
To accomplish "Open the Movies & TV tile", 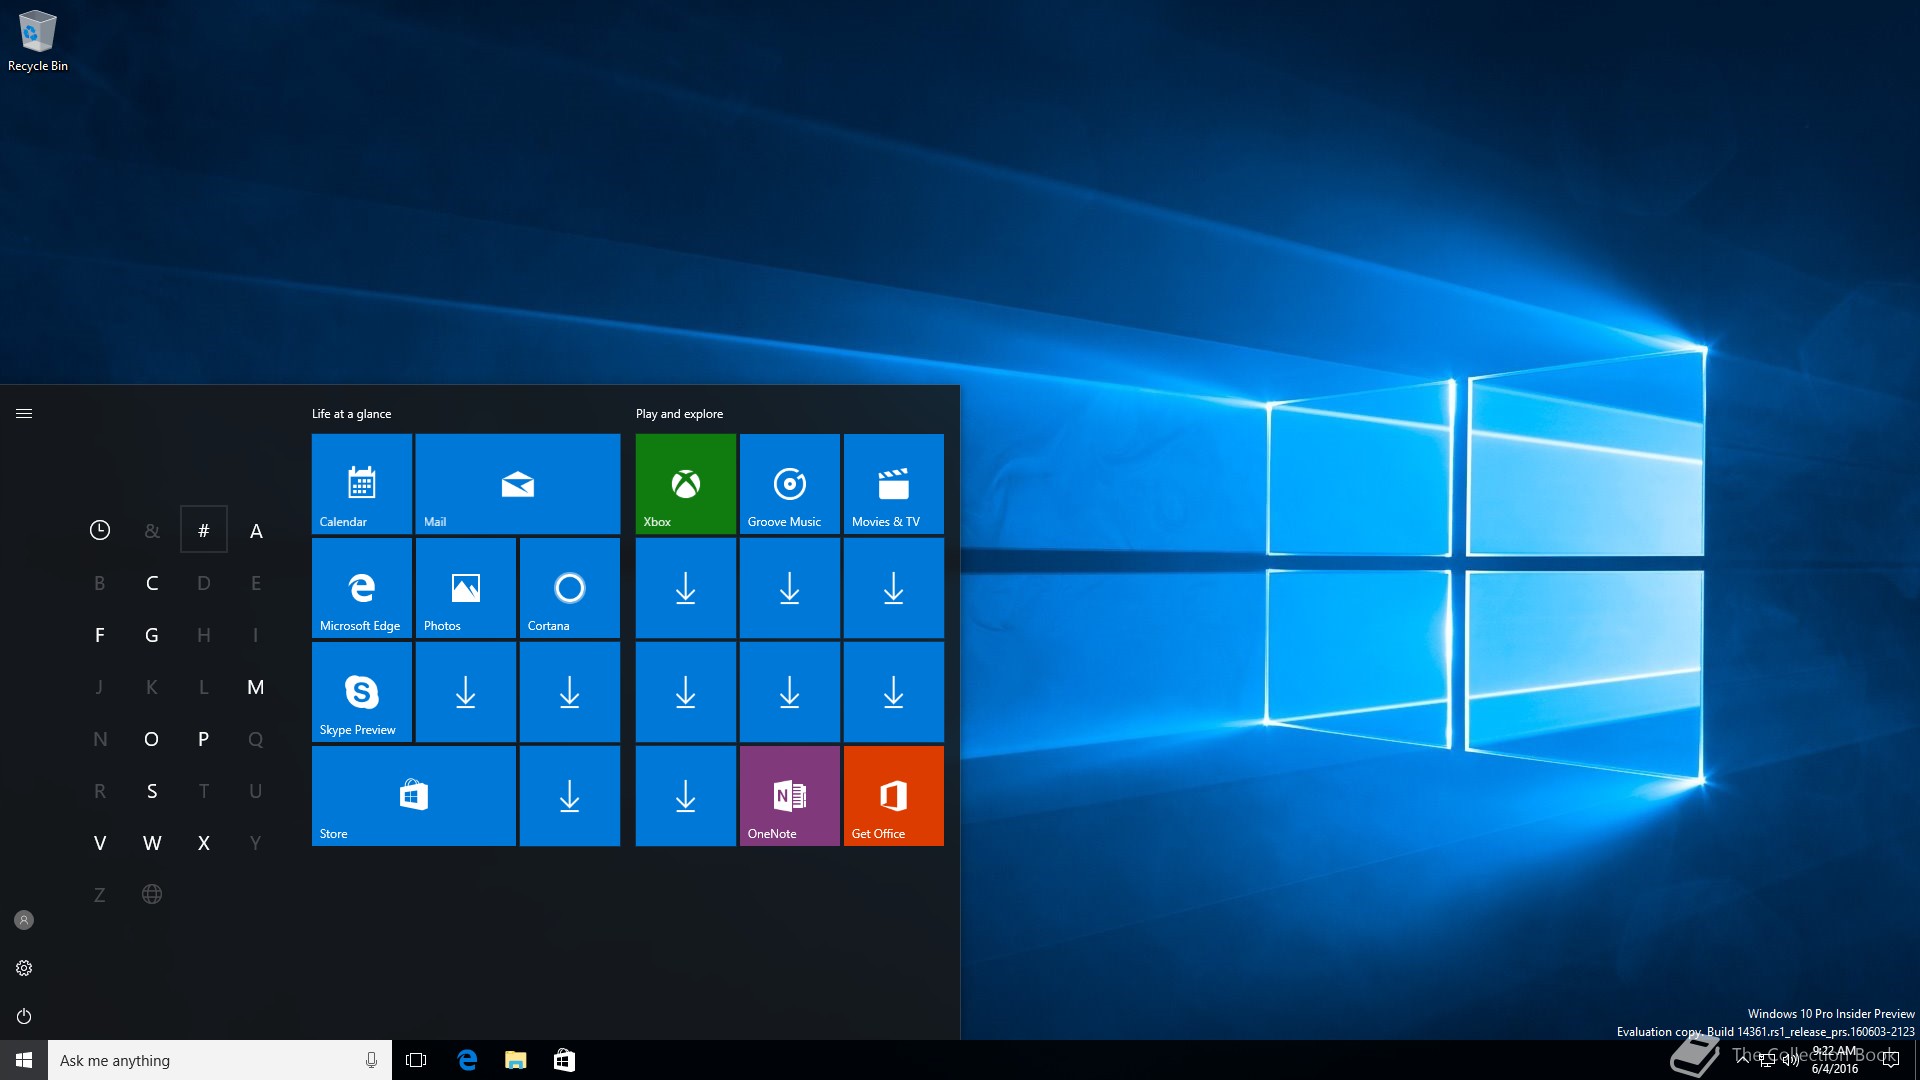I will pyautogui.click(x=894, y=484).
